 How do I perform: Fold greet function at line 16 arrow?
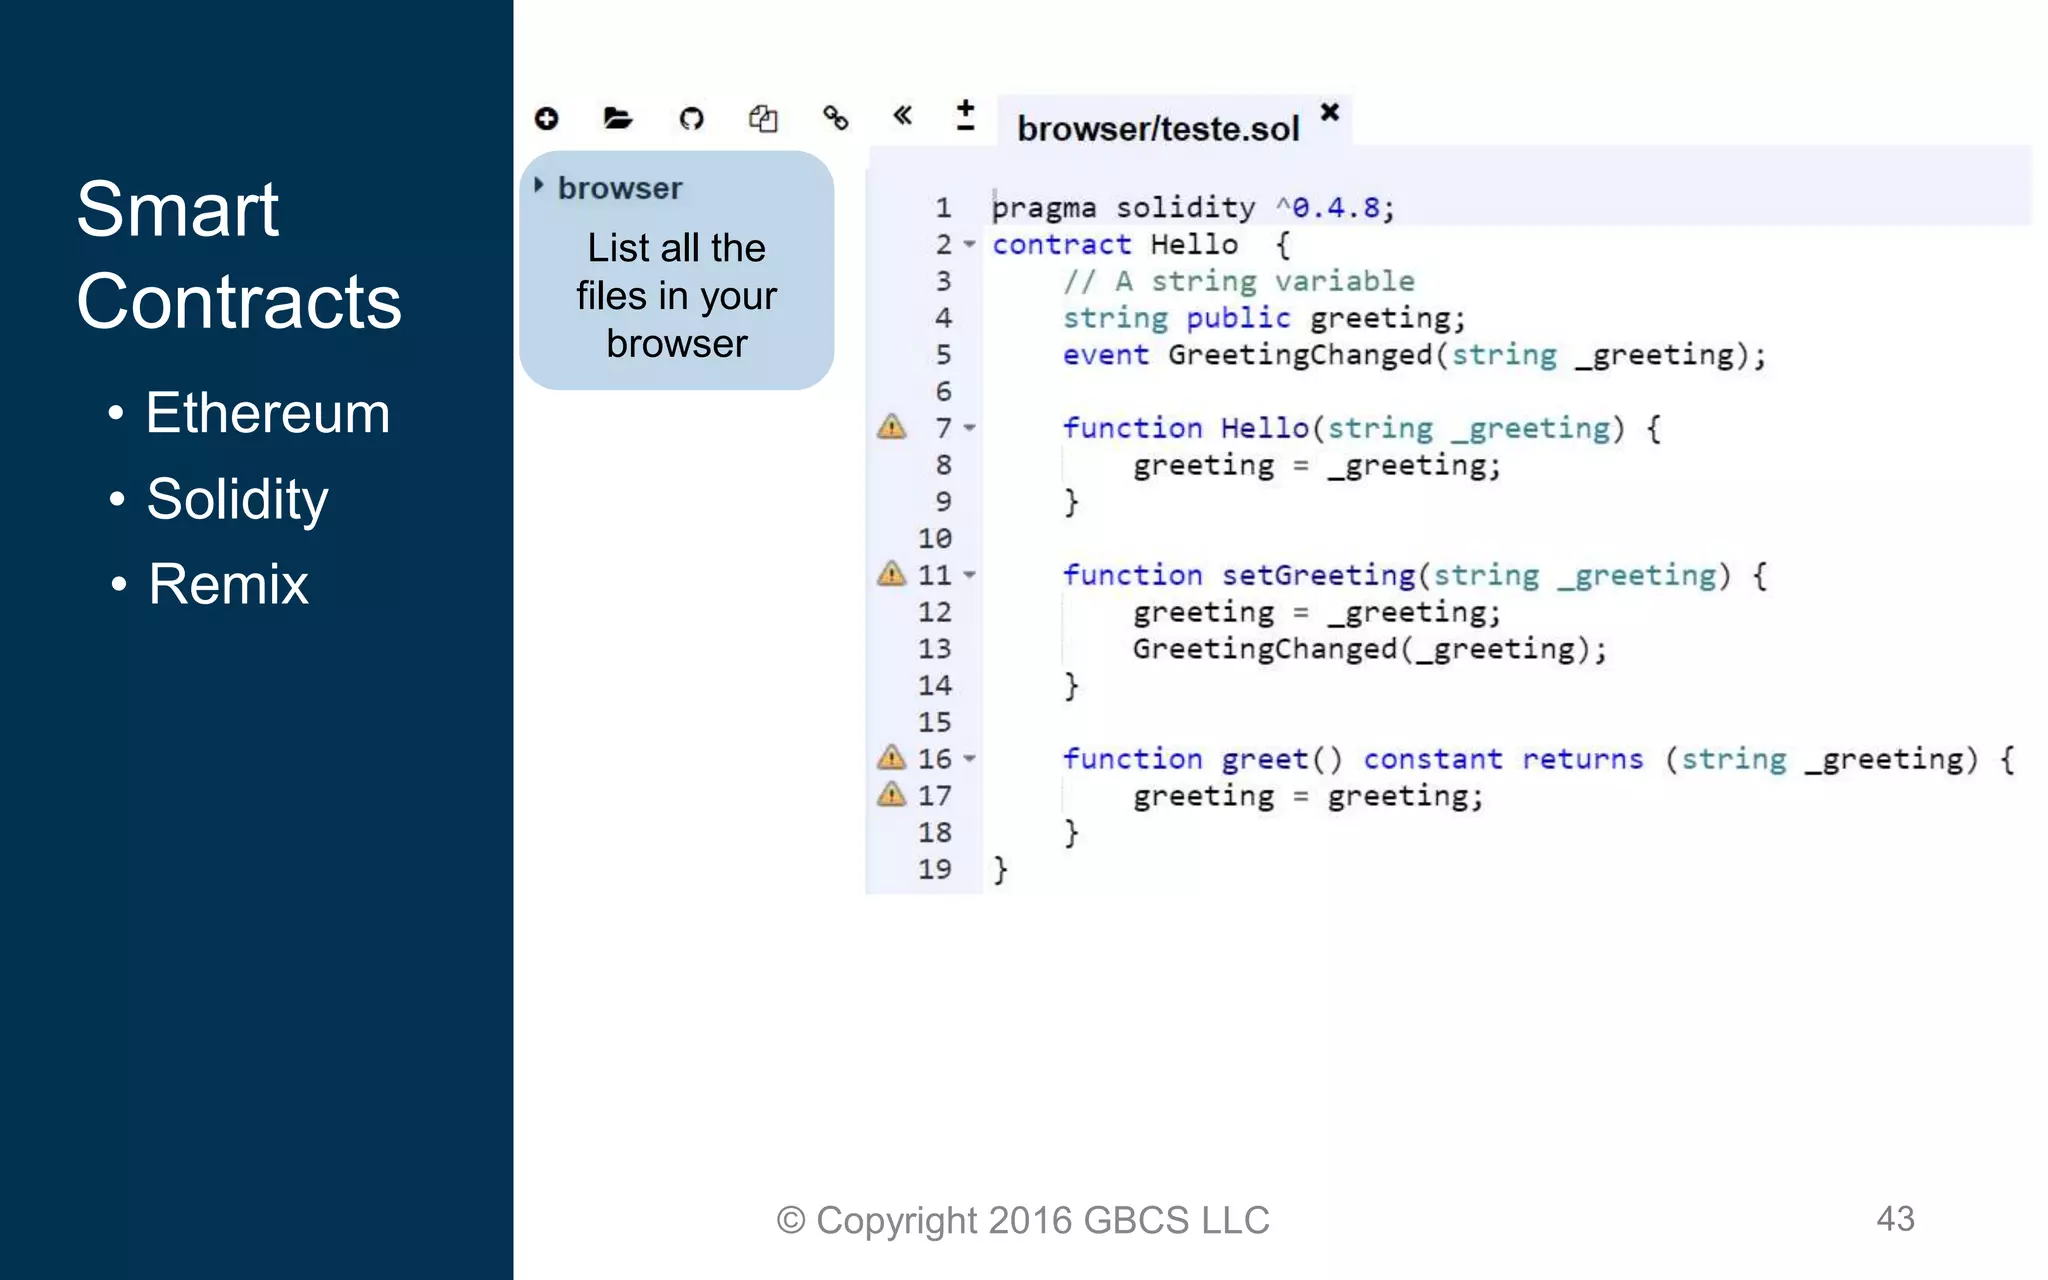969,760
